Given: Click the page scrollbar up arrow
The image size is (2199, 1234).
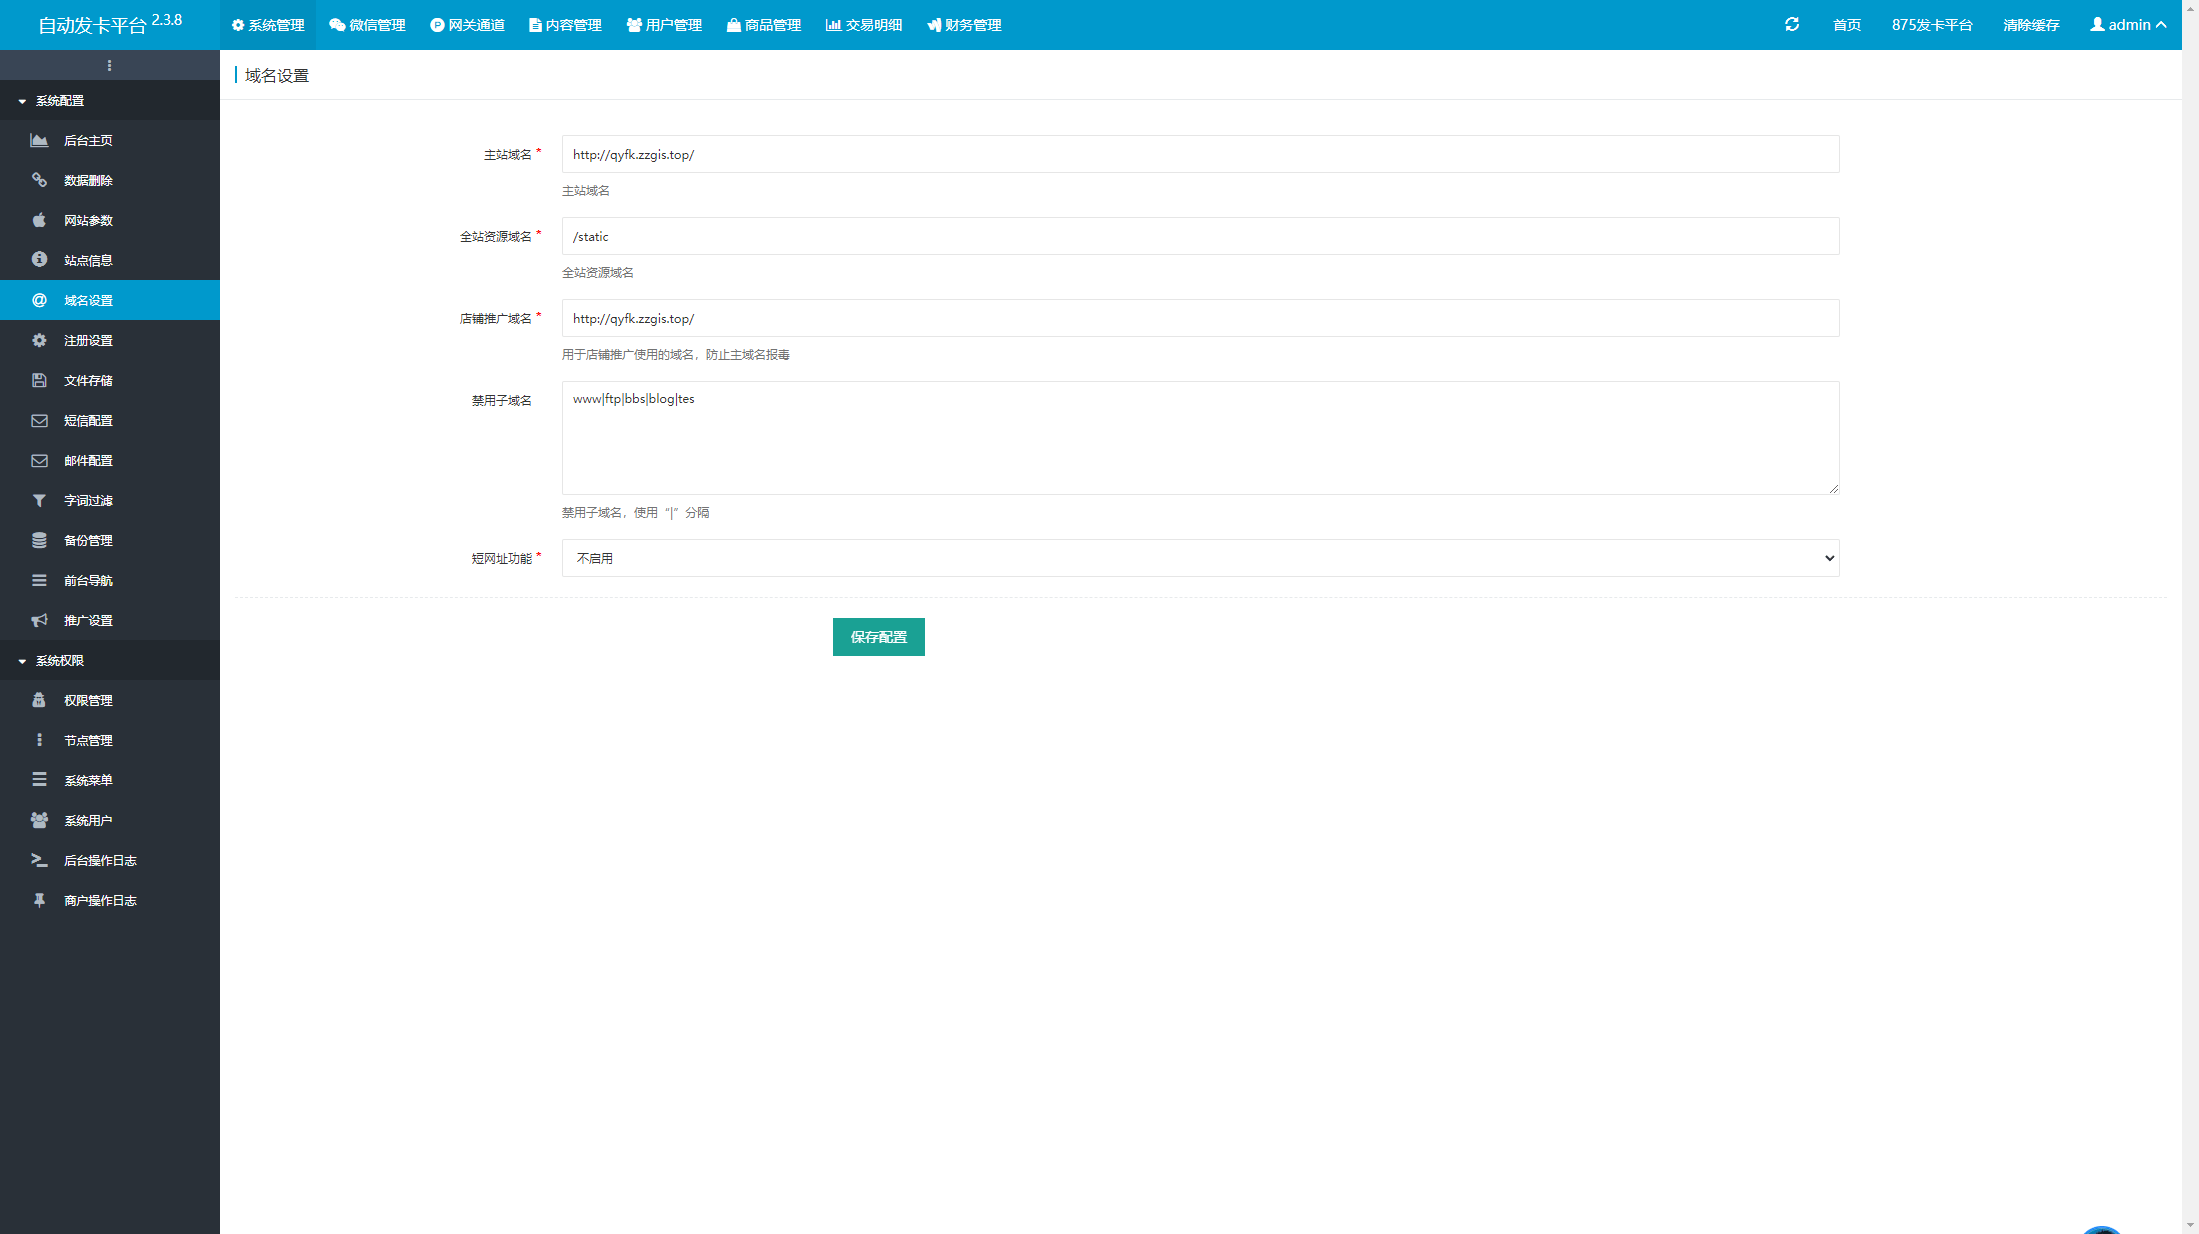Looking at the screenshot, I should [2190, 8].
